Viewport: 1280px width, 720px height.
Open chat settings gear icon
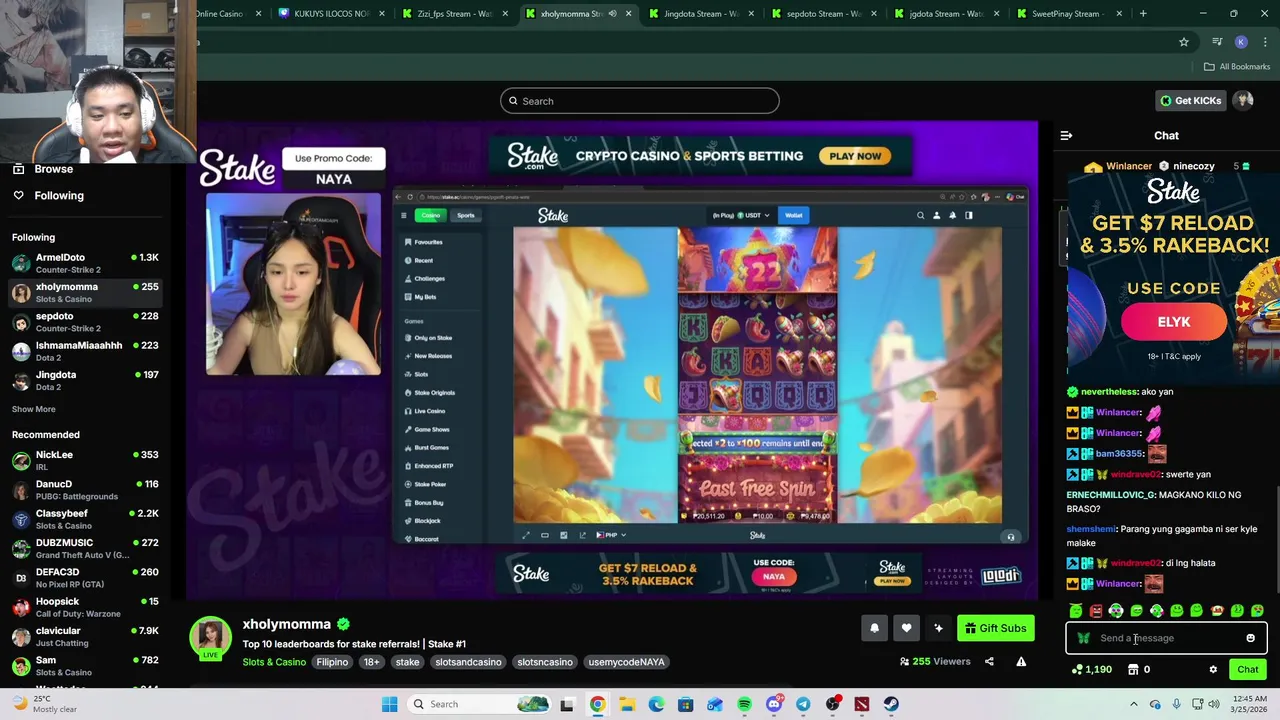(1213, 670)
